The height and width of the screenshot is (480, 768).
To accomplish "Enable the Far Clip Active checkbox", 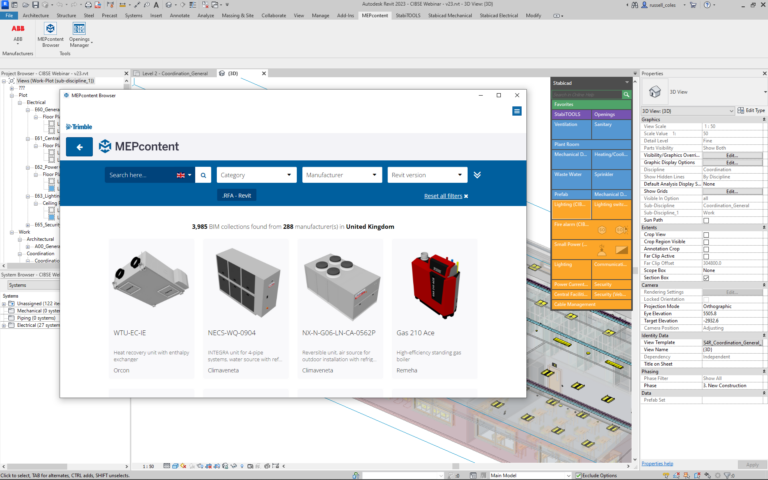I will coord(706,256).
